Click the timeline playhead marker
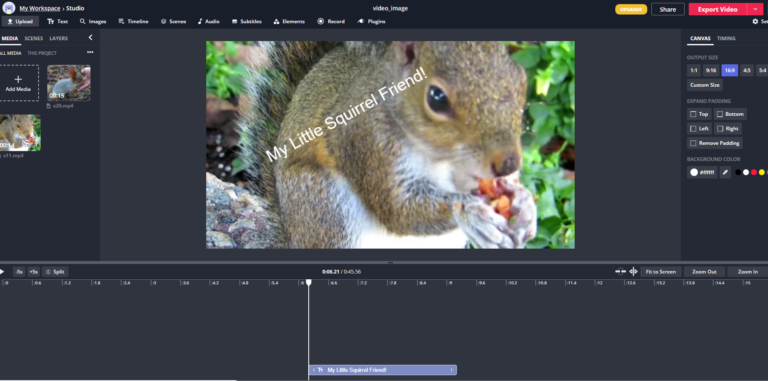Image resolution: width=768 pixels, height=381 pixels. click(309, 283)
